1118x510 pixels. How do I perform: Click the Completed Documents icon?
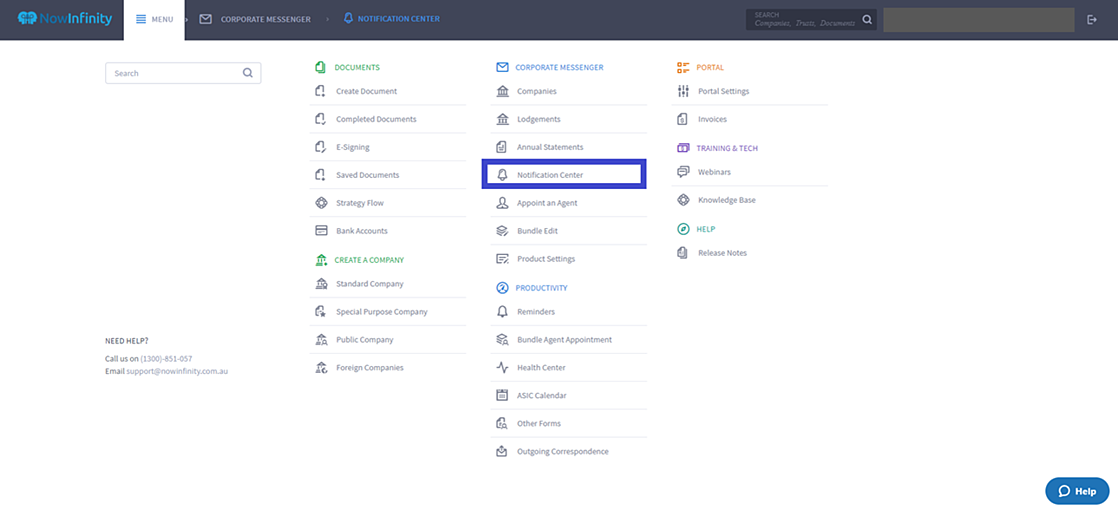point(321,119)
